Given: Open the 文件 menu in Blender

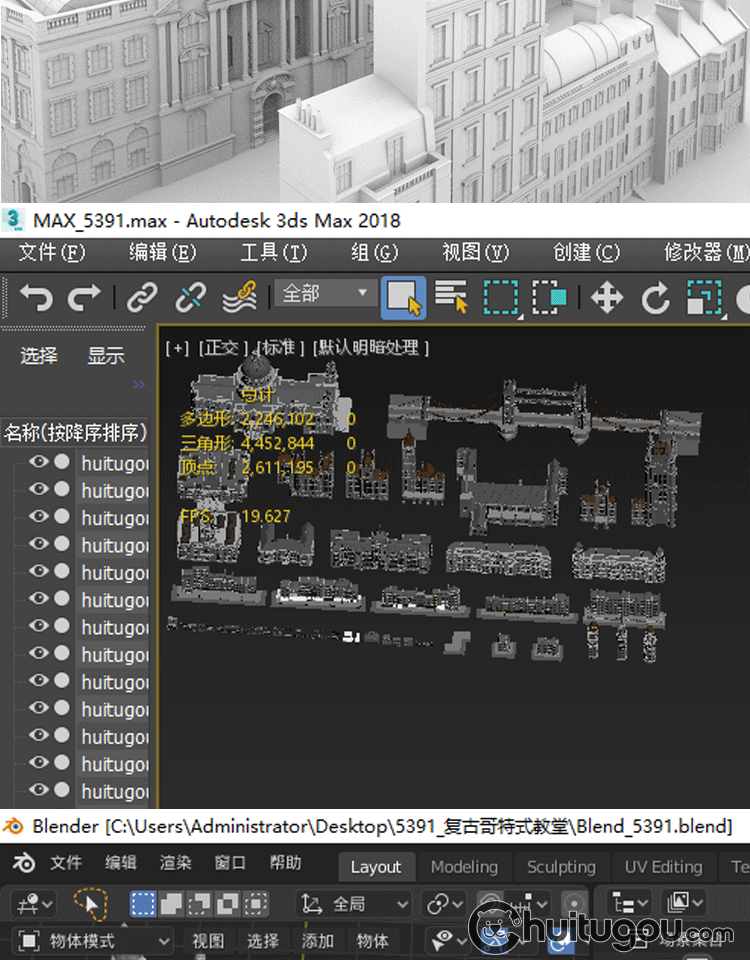Looking at the screenshot, I should [x=66, y=863].
